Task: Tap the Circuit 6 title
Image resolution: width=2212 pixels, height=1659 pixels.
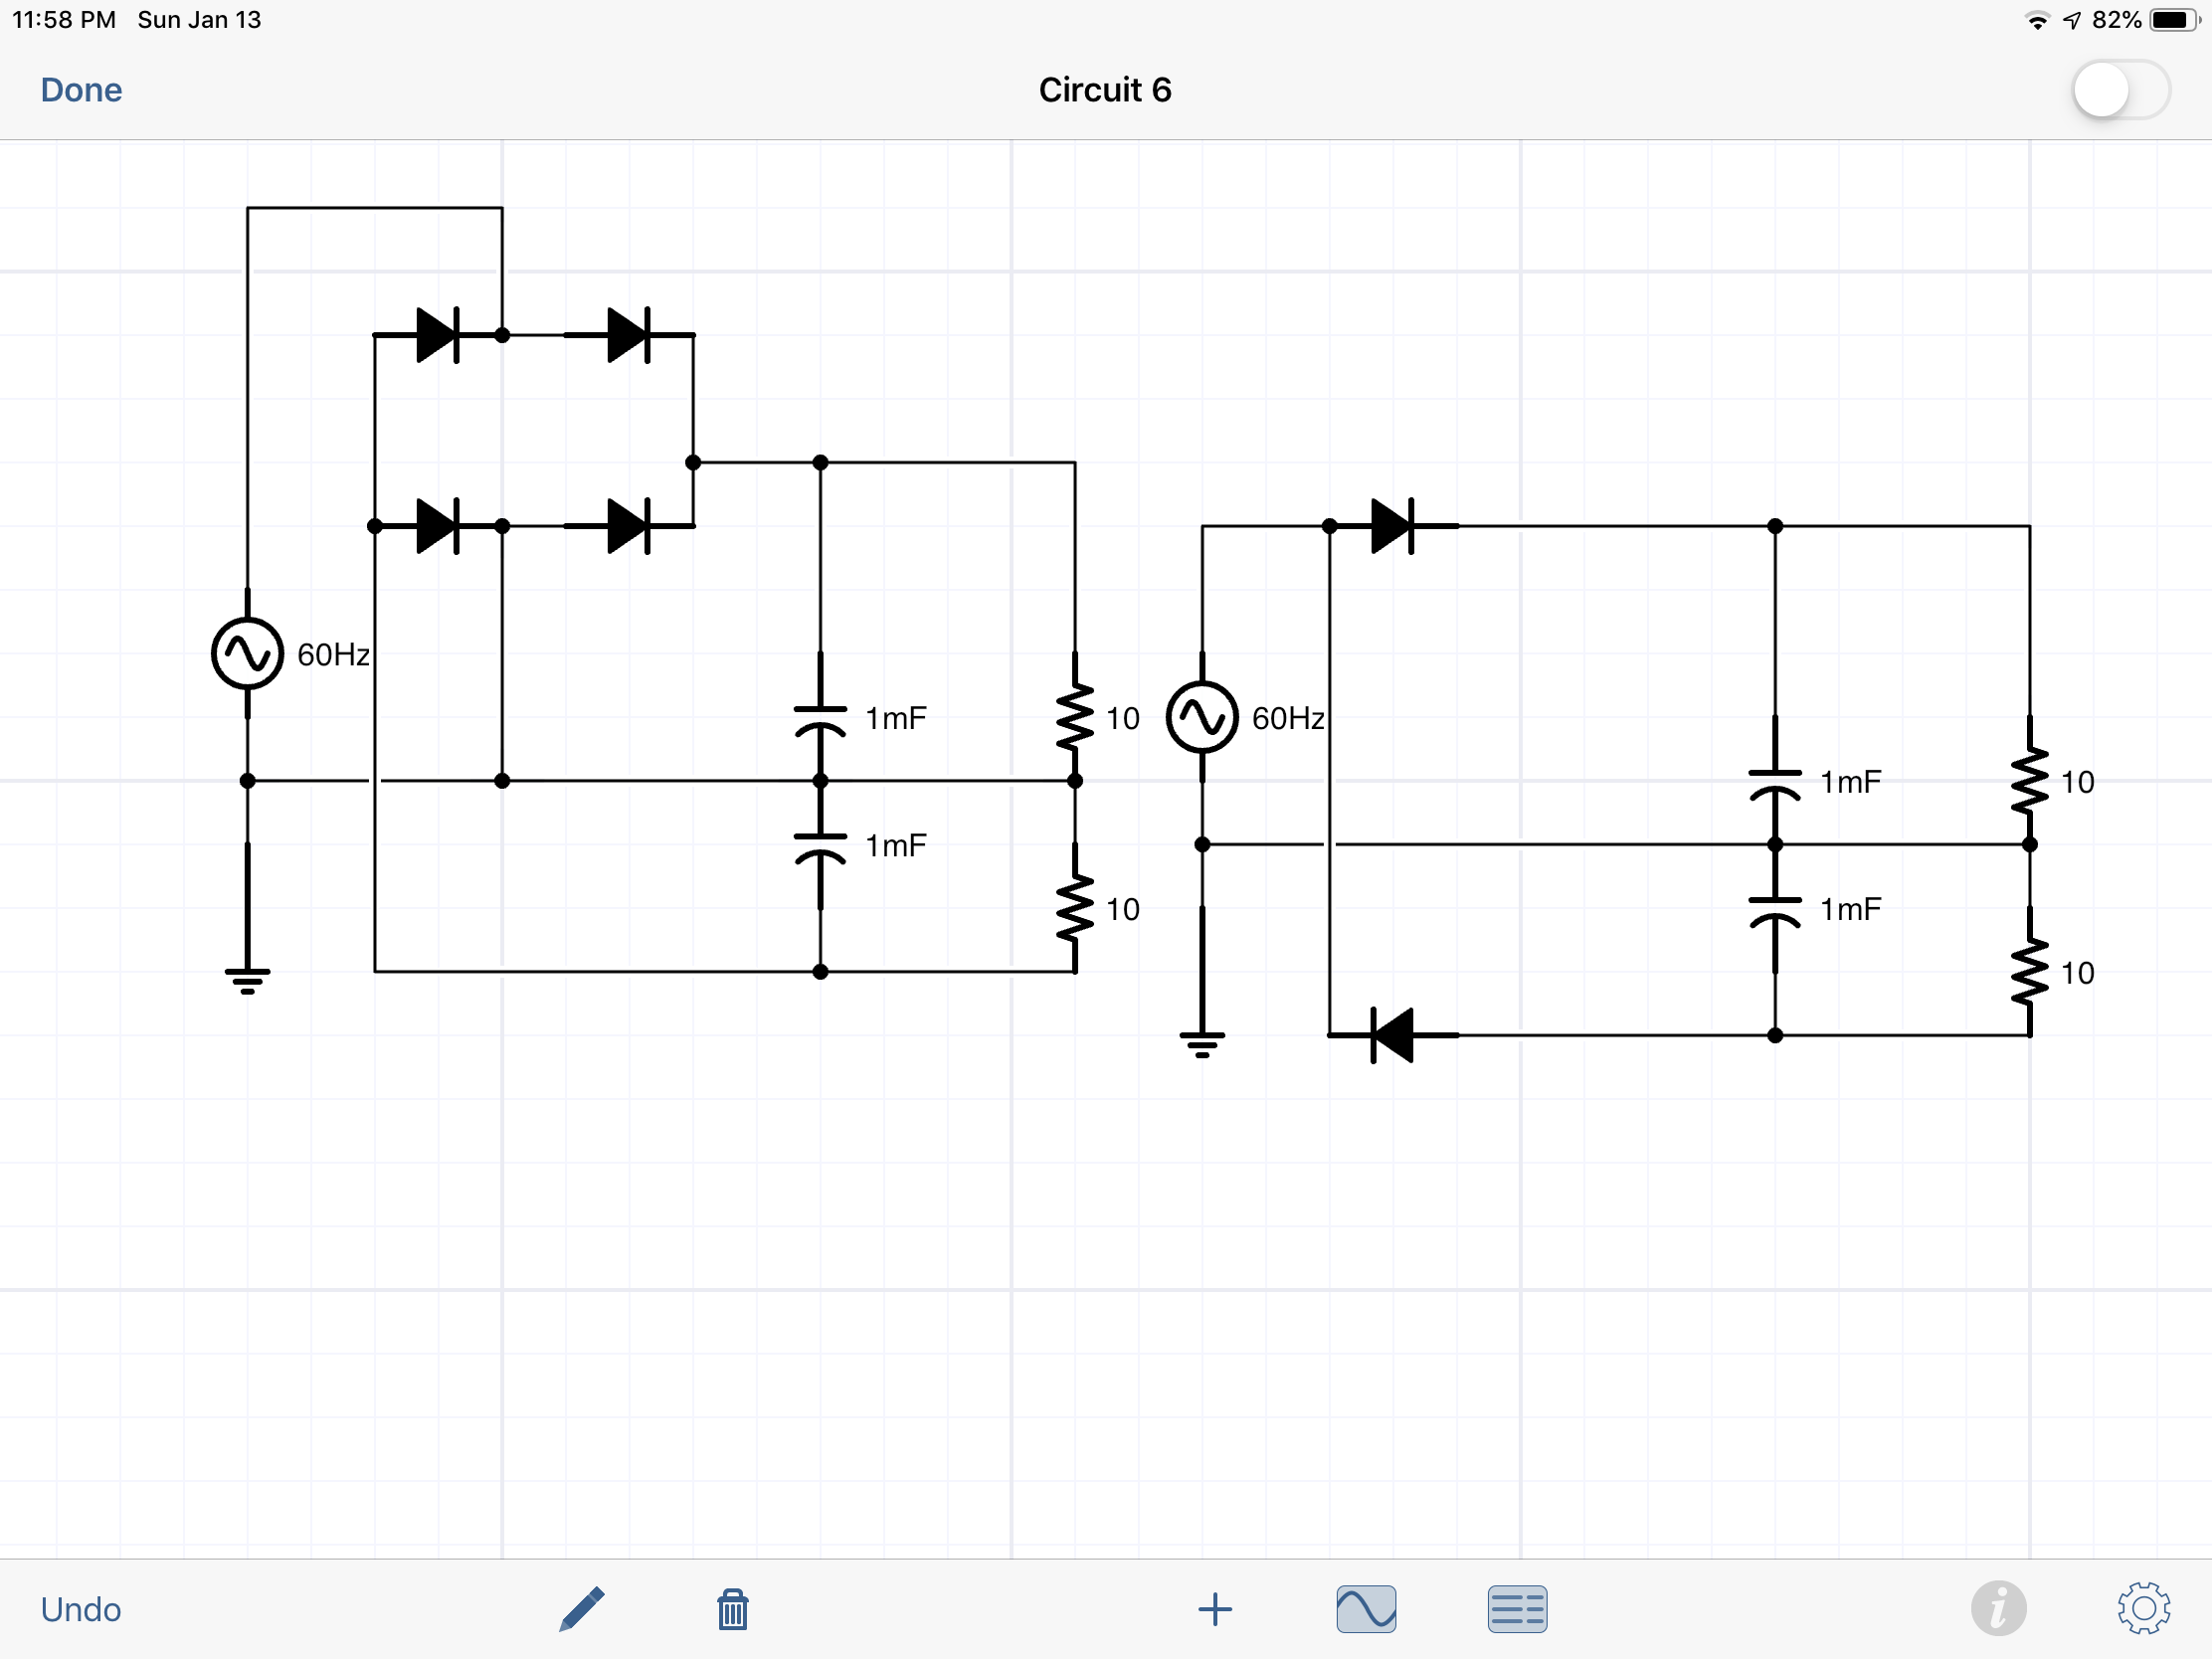Action: click(1105, 90)
